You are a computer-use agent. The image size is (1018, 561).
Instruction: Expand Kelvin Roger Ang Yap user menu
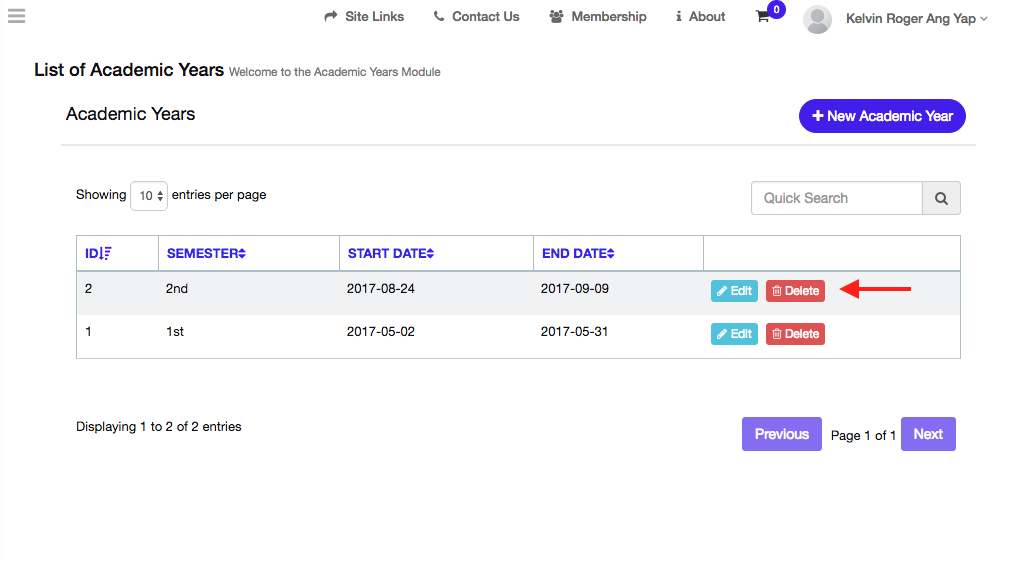916,19
